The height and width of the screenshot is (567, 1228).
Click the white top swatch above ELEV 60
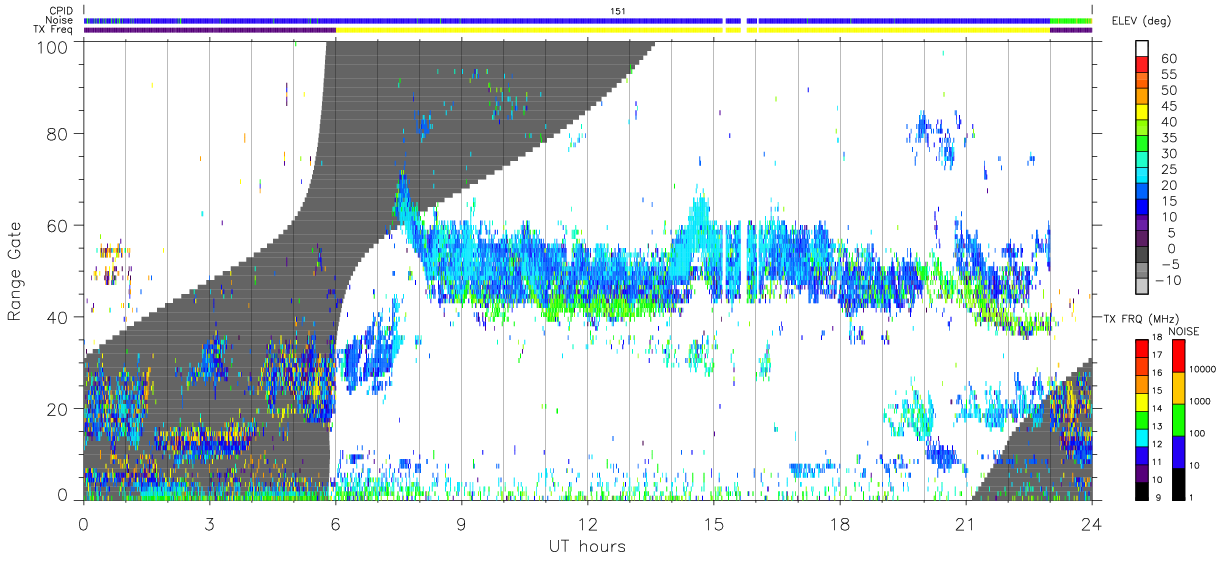point(1142,50)
